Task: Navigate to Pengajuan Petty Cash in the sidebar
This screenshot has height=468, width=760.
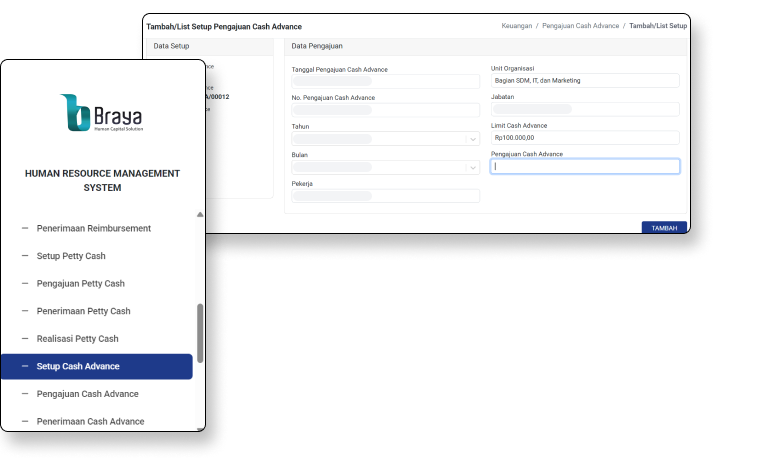Action: tap(80, 284)
